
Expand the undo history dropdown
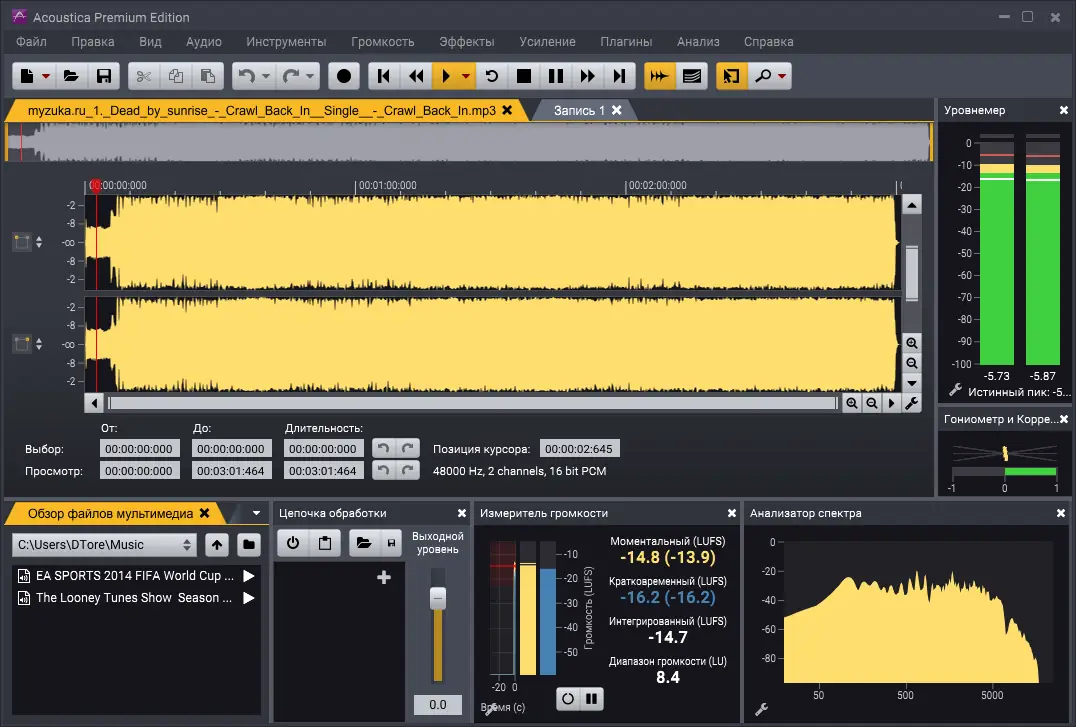pos(266,76)
